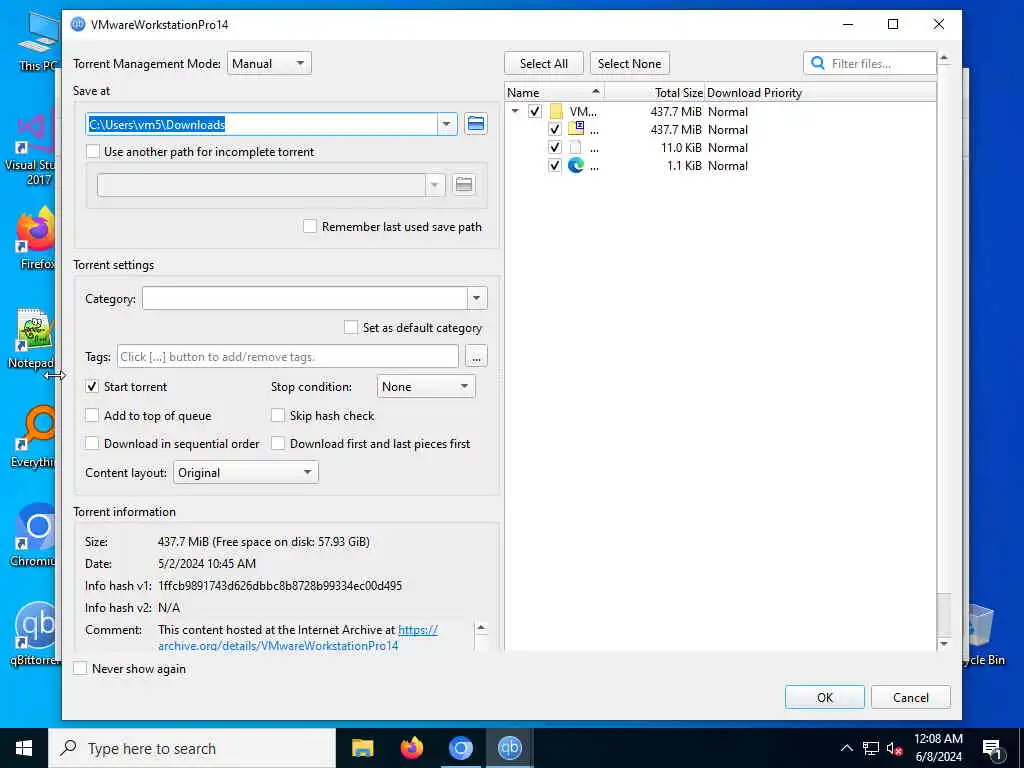The width and height of the screenshot is (1024, 768).
Task: Sort by Total Size column header
Action: (x=654, y=92)
